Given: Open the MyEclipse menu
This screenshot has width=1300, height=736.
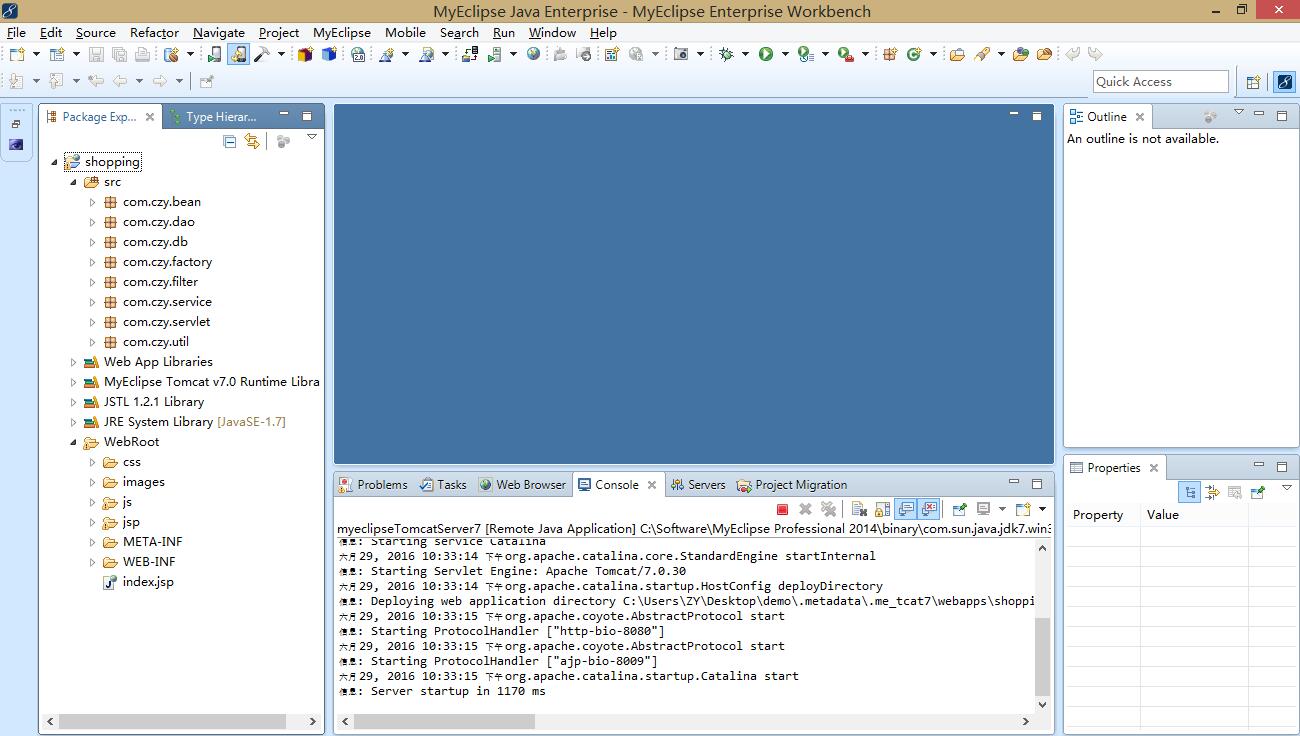Looking at the screenshot, I should pos(342,32).
